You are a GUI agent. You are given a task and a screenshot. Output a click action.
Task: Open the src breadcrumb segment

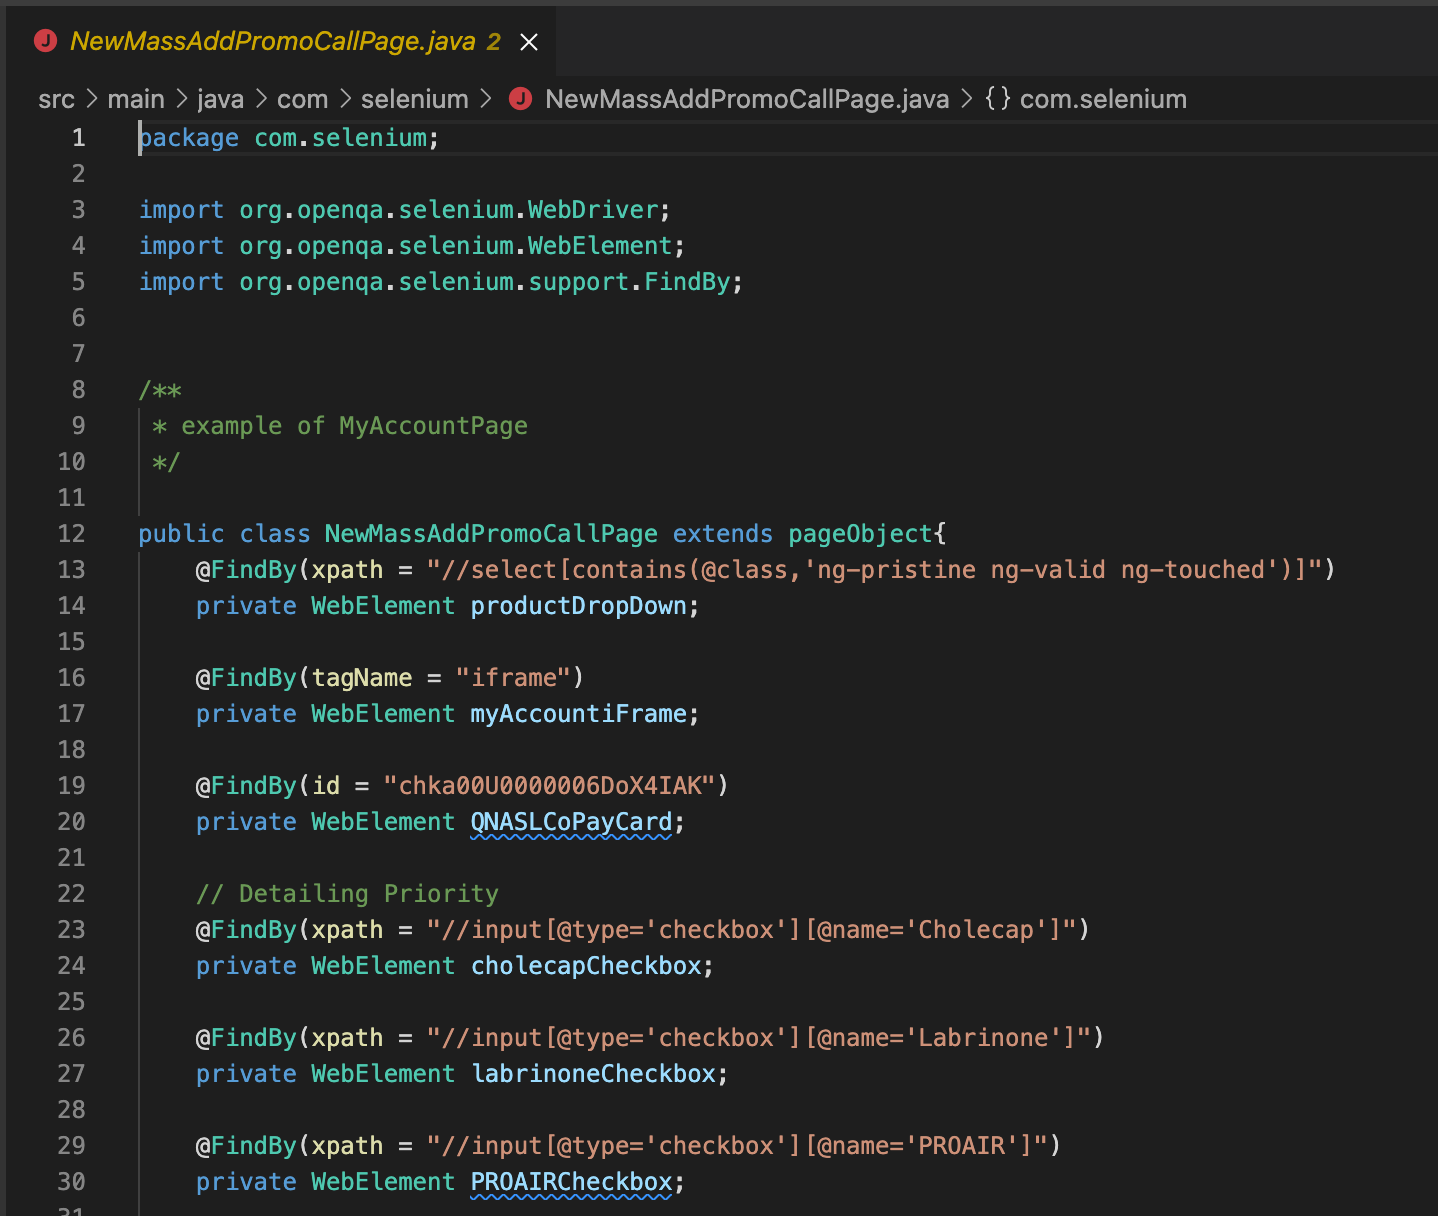coord(56,99)
